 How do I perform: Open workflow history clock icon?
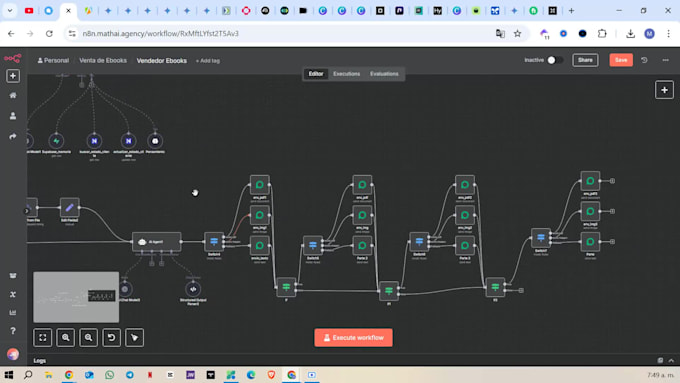pyautogui.click(x=644, y=60)
